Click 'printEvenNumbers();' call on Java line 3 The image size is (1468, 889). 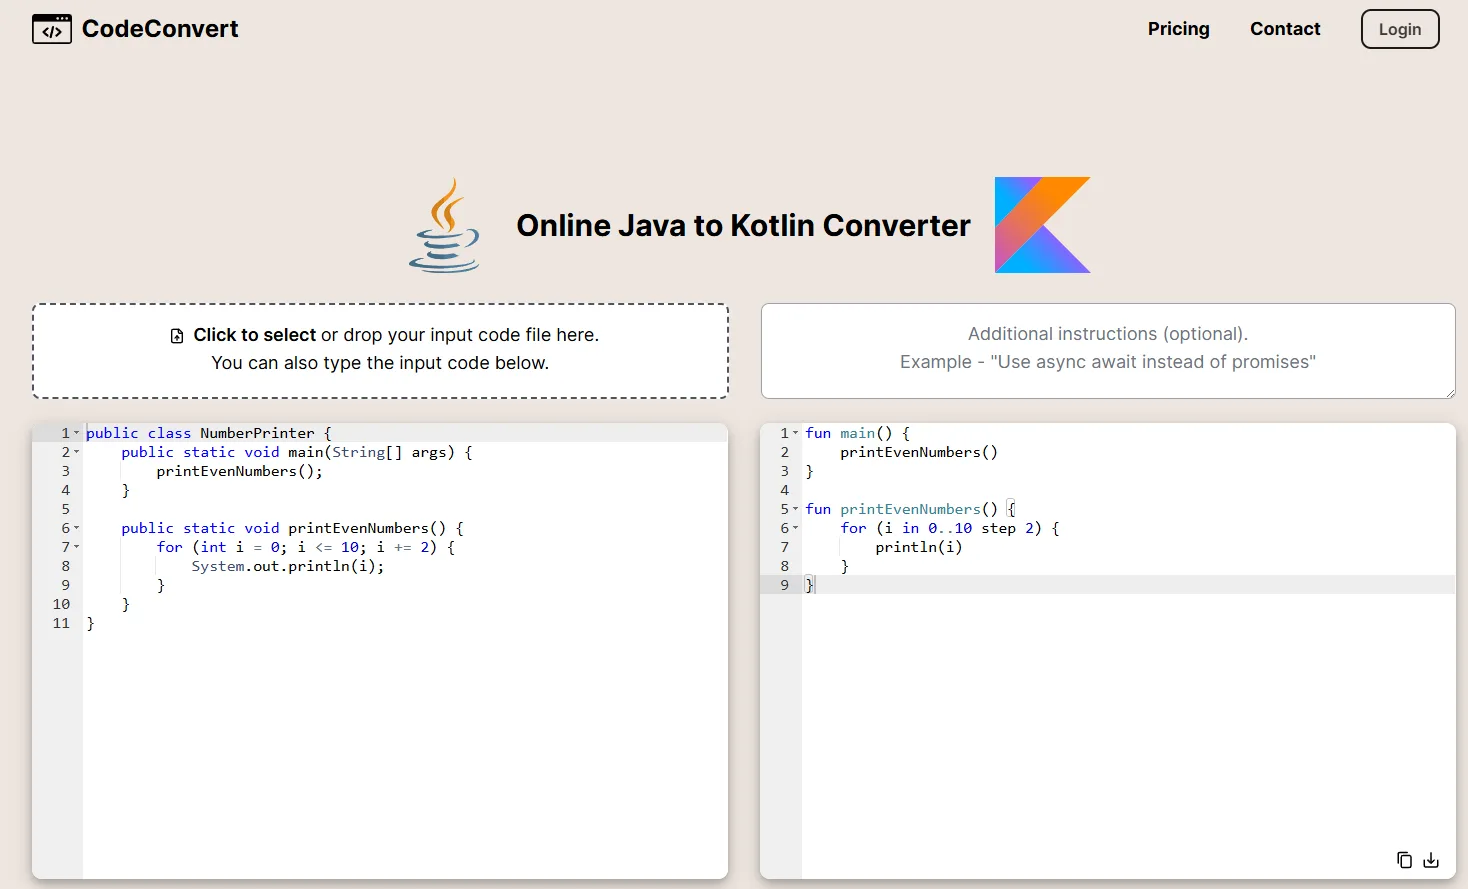tap(240, 471)
